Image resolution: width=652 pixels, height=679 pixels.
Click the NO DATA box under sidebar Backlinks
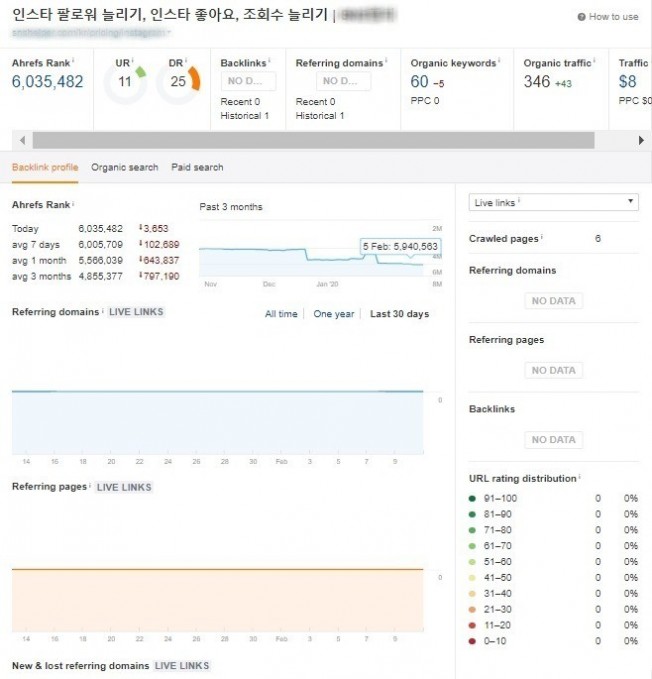click(554, 440)
